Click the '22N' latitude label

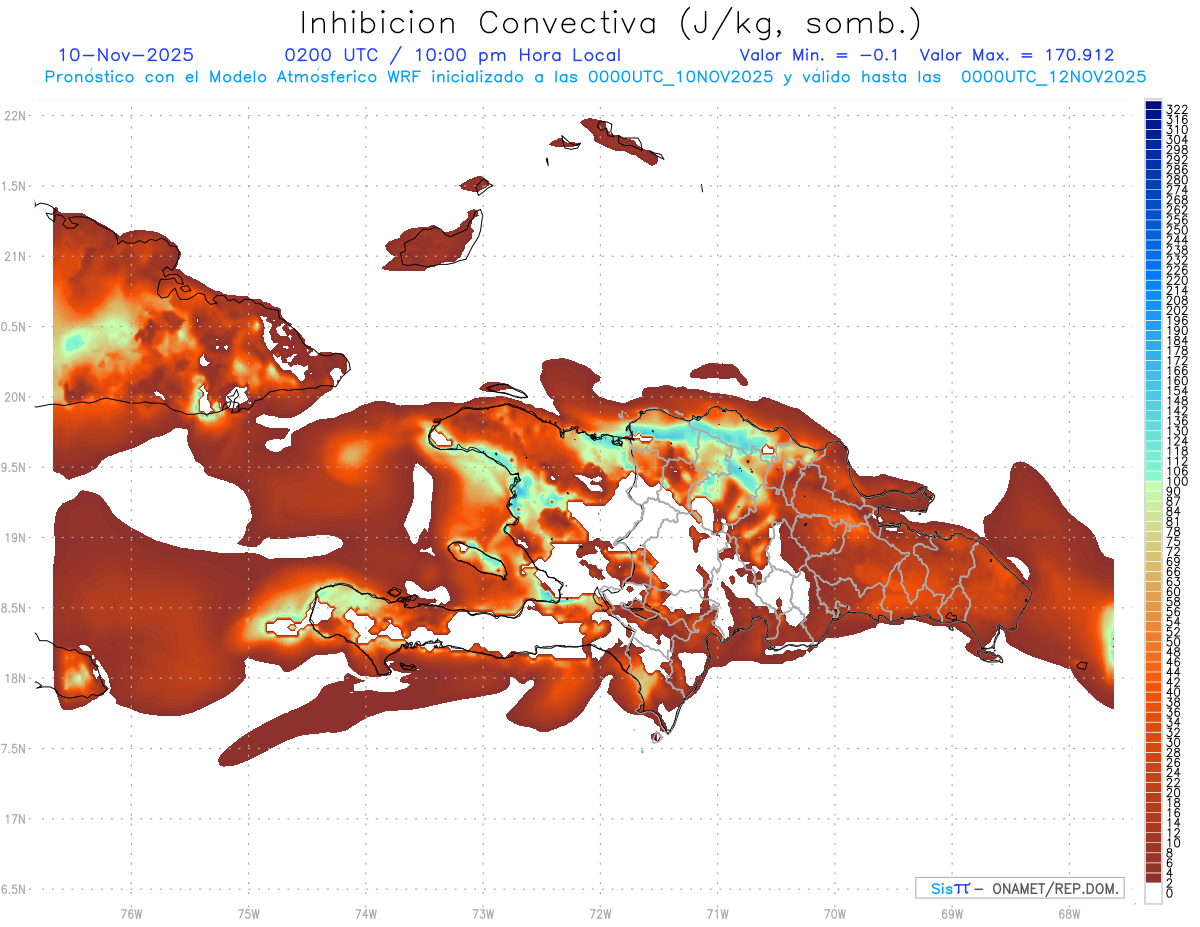click(x=15, y=116)
